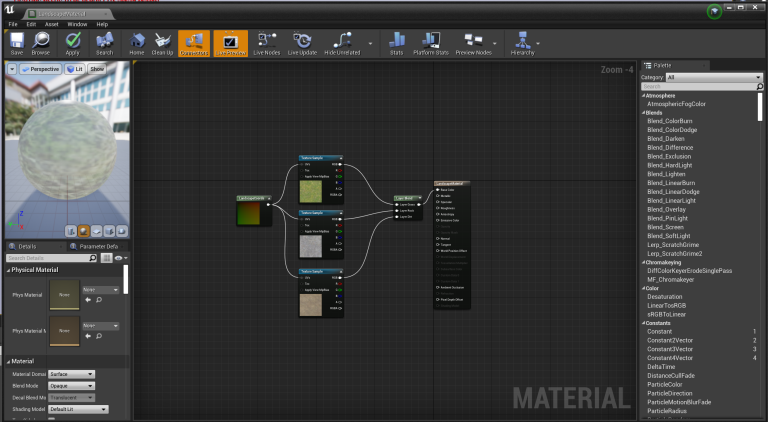Open the Palette Category dropdown
The image size is (768, 422).
pyautogui.click(x=713, y=77)
